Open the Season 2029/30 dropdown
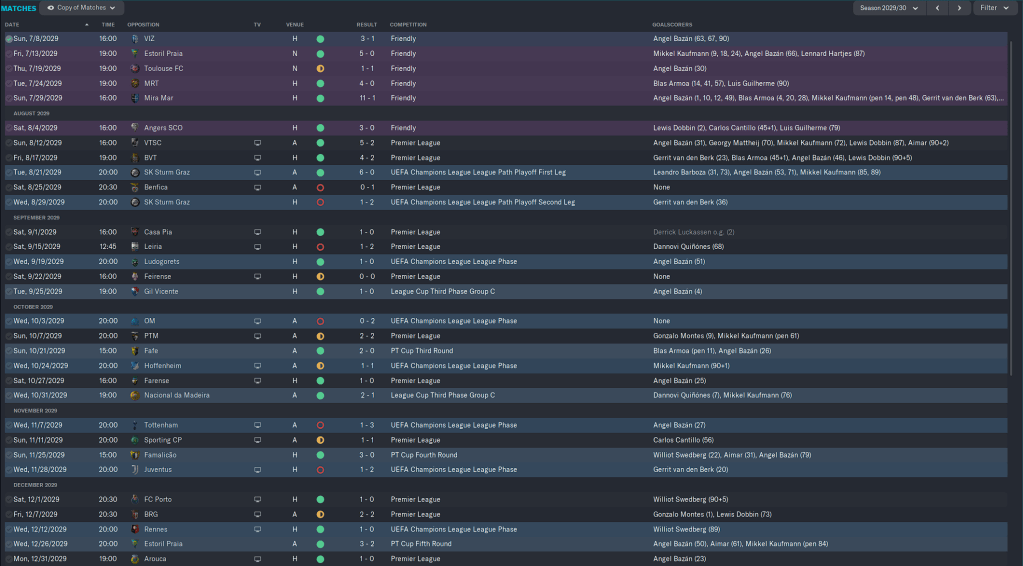The image size is (1023, 566). tap(888, 8)
